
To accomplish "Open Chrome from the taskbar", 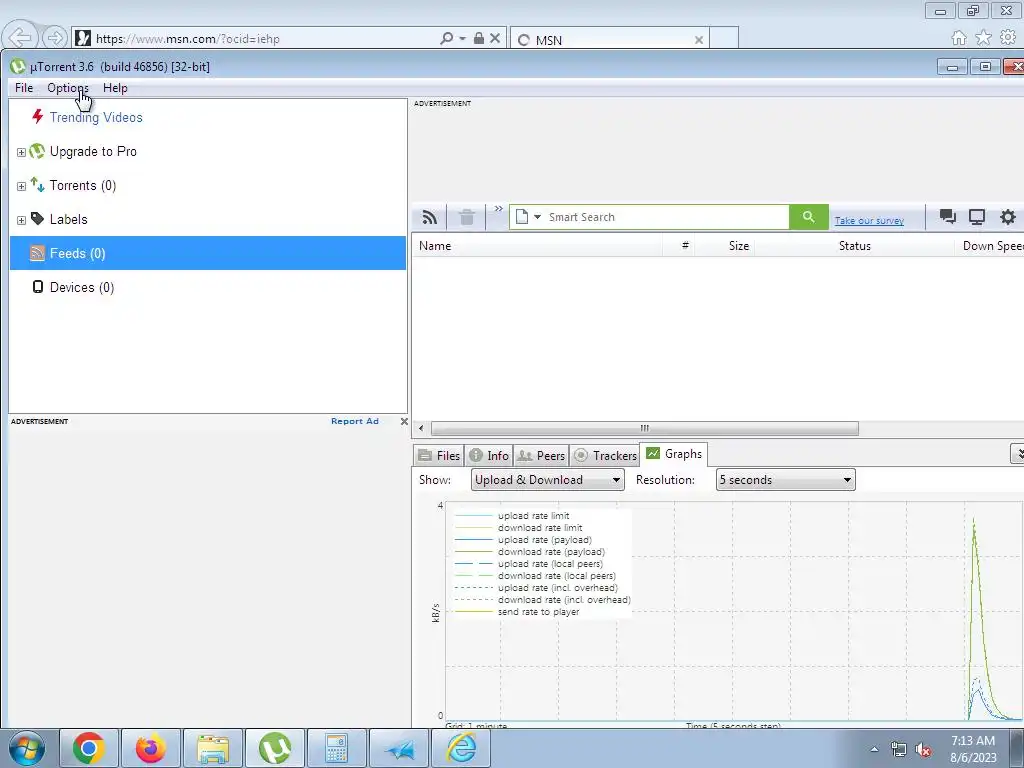I will [x=89, y=748].
